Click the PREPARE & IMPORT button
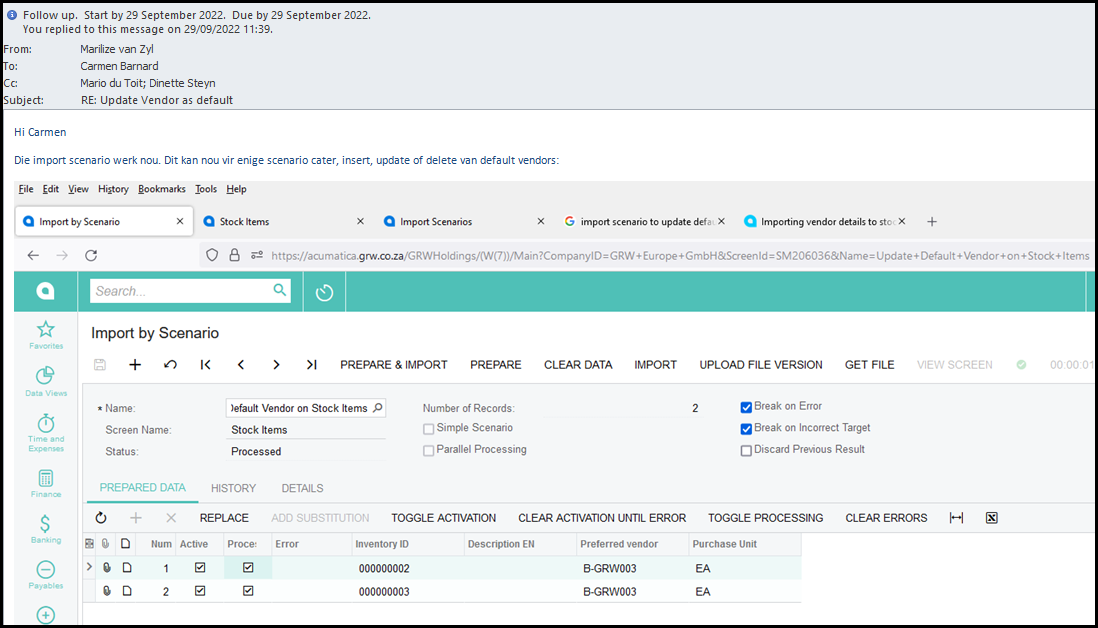 [394, 365]
